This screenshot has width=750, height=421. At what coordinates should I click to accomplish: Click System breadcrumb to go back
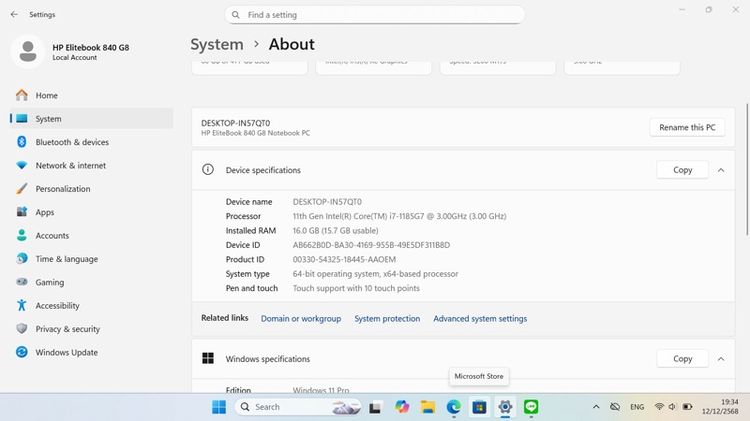point(217,44)
